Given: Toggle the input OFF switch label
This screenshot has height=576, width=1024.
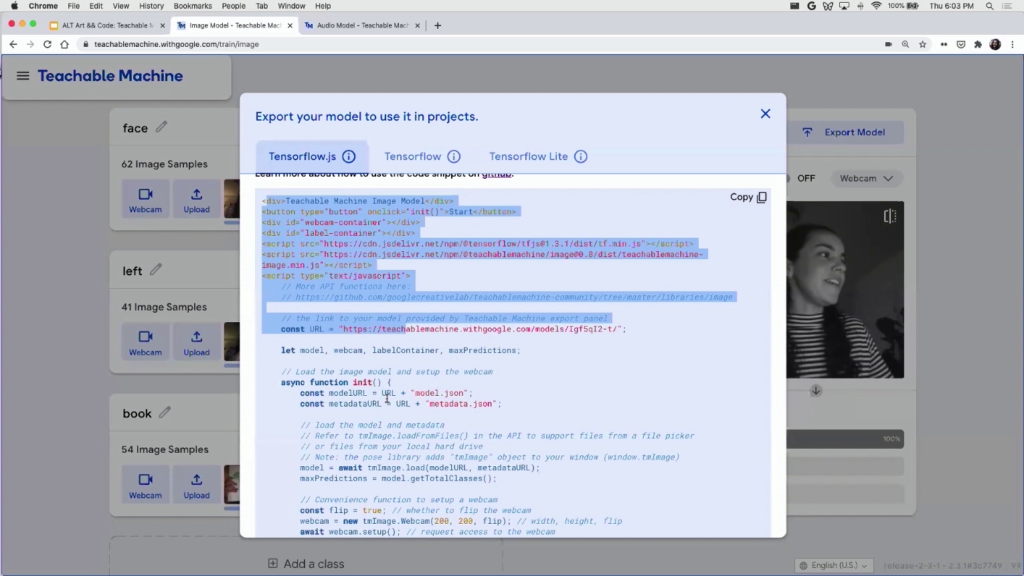Looking at the screenshot, I should pos(806,178).
